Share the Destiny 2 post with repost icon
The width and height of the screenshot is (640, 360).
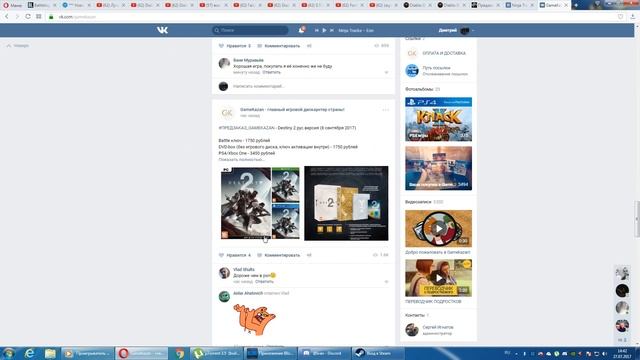point(309,255)
